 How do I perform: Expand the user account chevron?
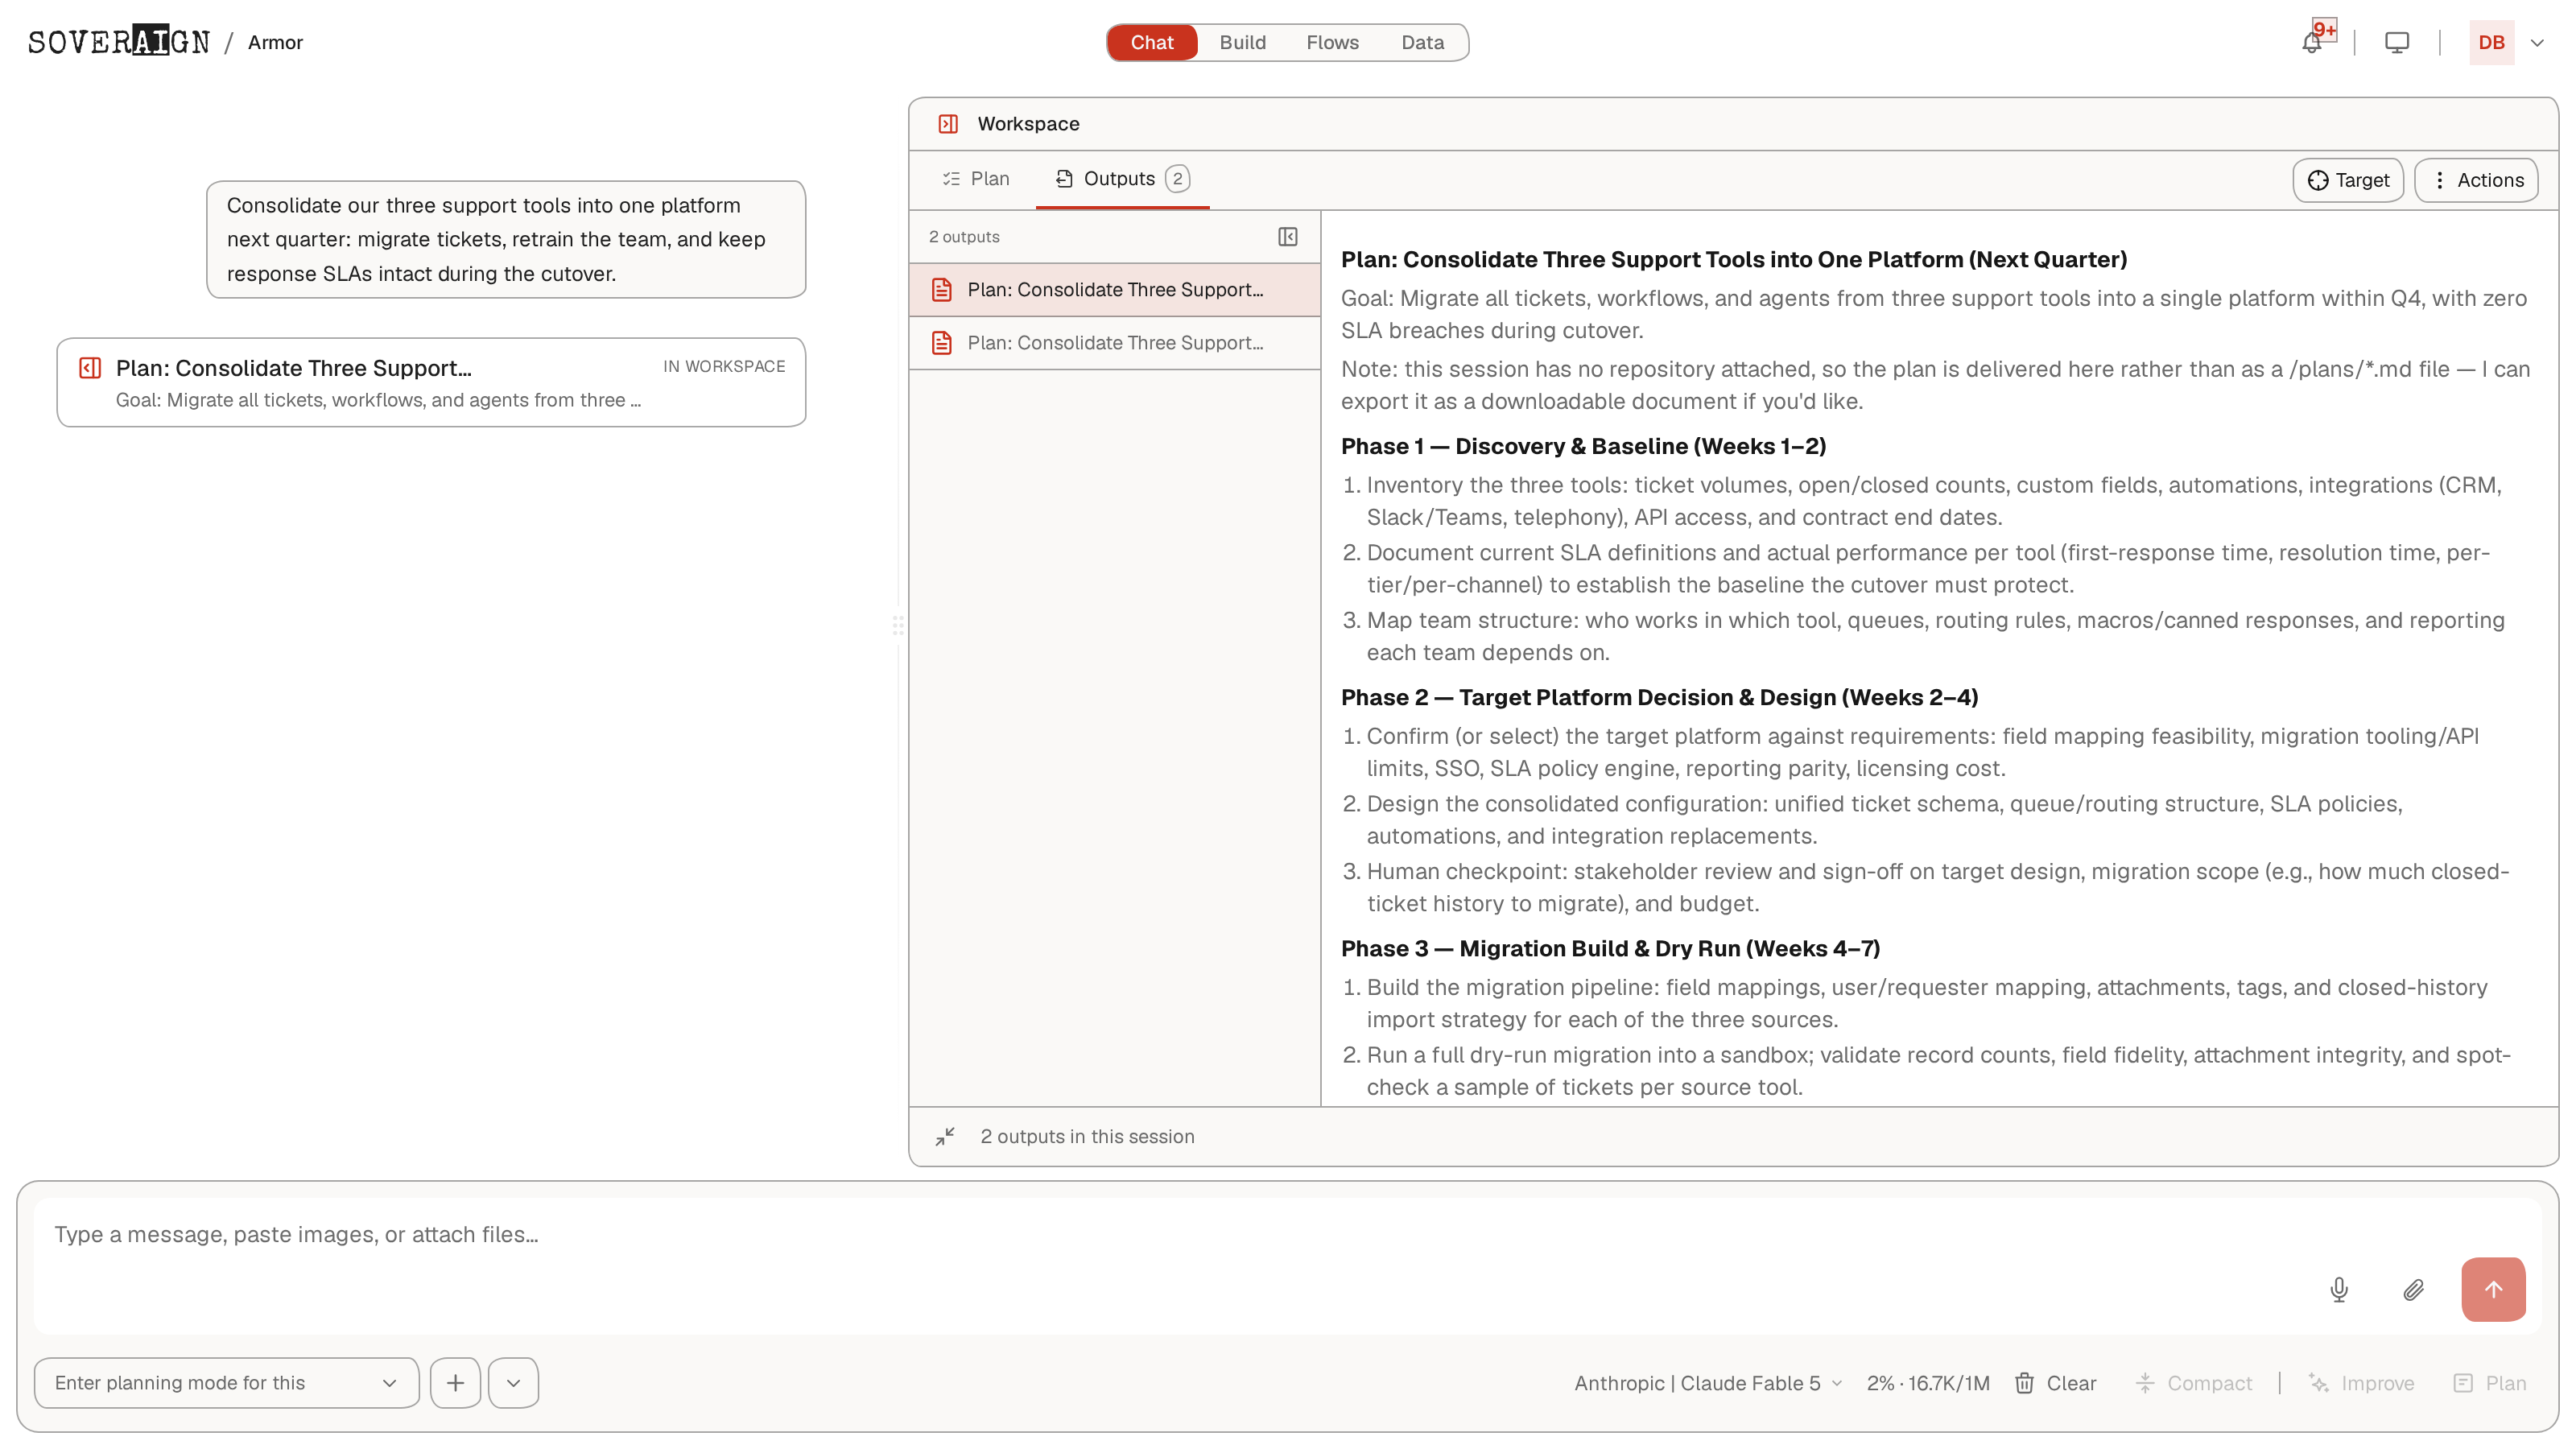(2537, 43)
